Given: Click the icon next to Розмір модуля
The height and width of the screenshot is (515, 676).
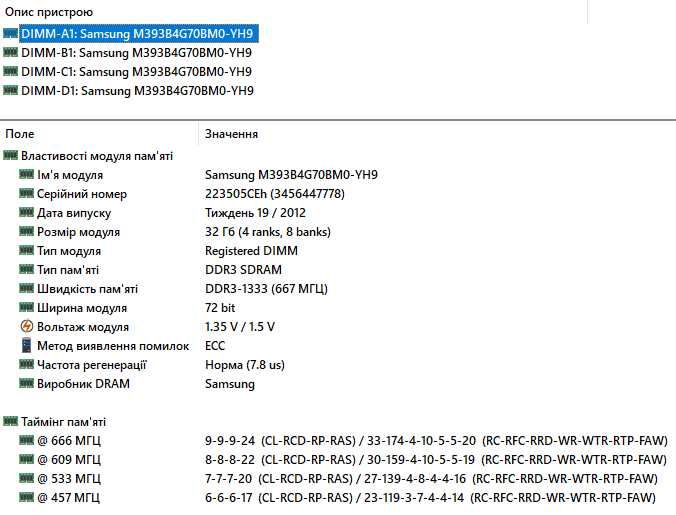Looking at the screenshot, I should point(26,231).
